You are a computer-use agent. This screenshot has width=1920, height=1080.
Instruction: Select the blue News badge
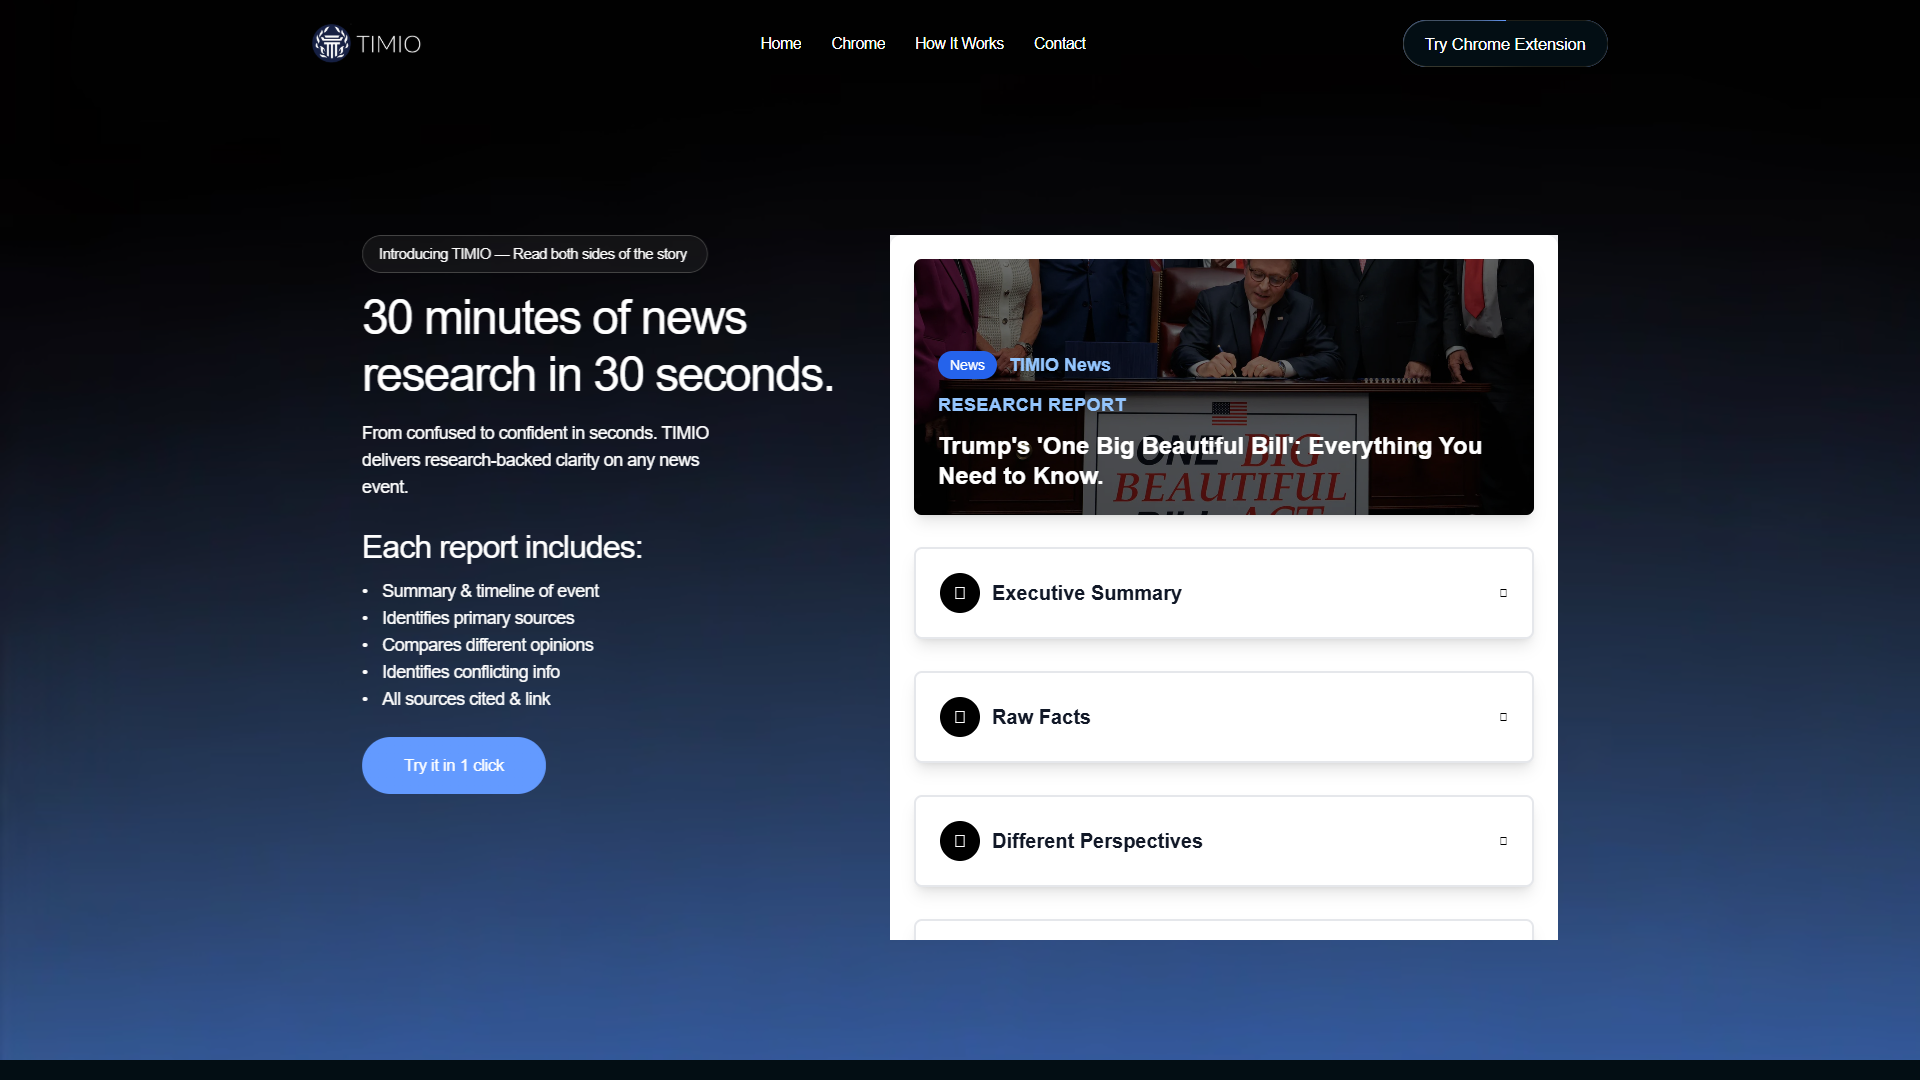tap(967, 365)
